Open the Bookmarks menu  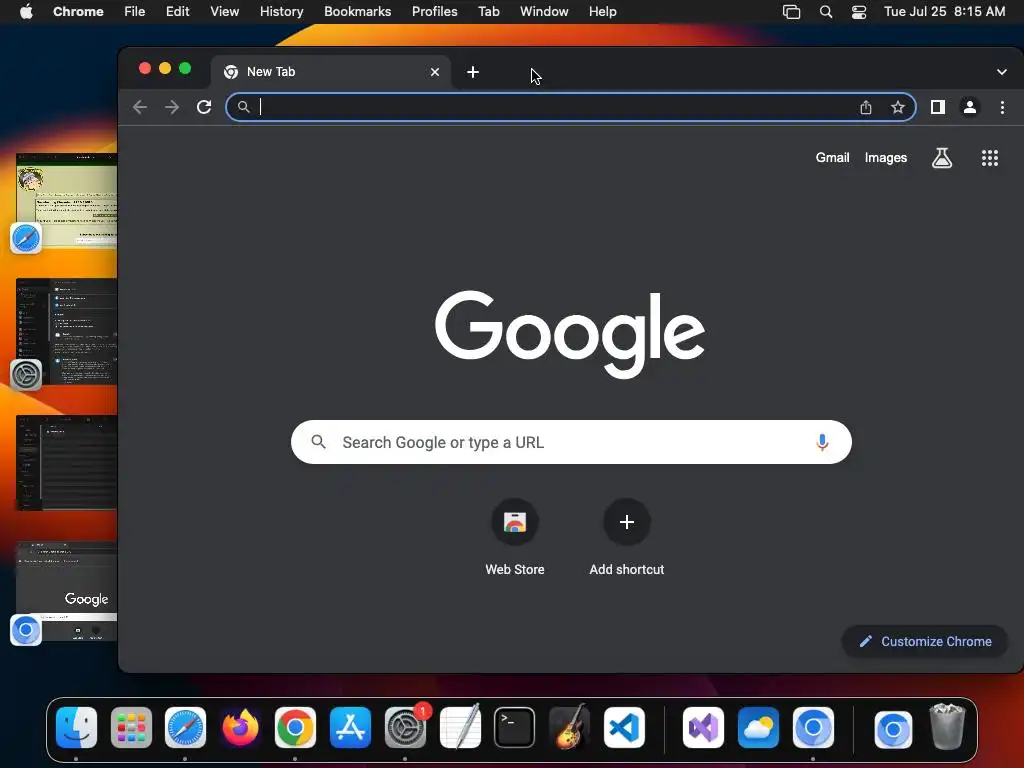coord(358,12)
